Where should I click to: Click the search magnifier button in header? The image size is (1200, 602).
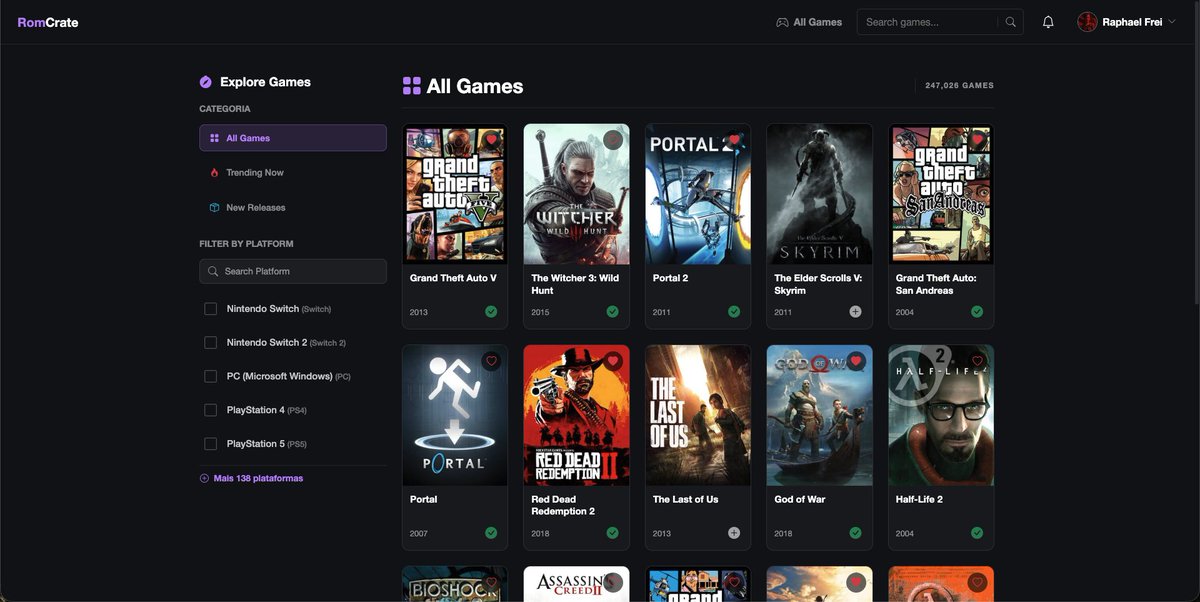pyautogui.click(x=1011, y=22)
